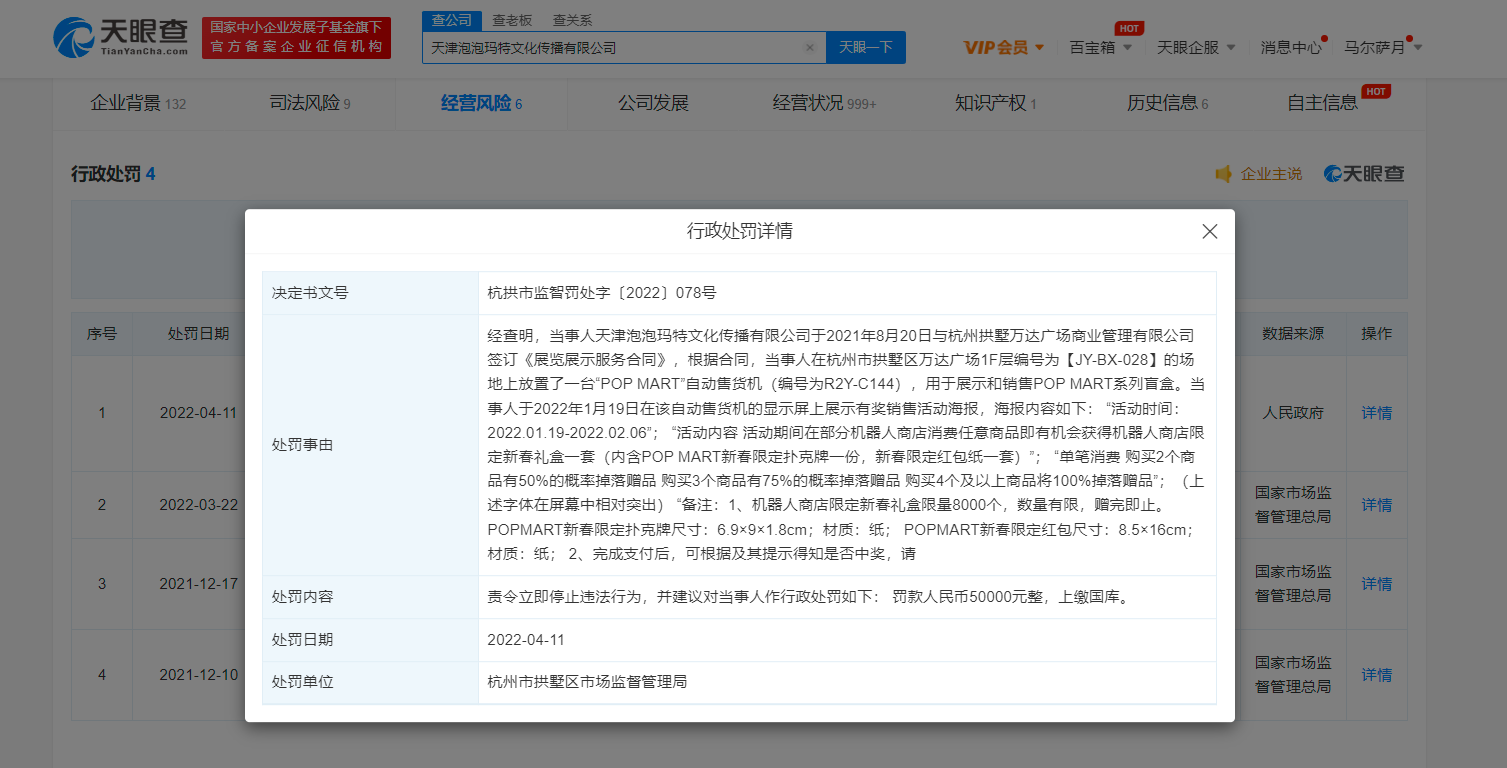Screen dimensions: 1507x768
Task: Switch to the 企业背景 tab
Action: [138, 103]
